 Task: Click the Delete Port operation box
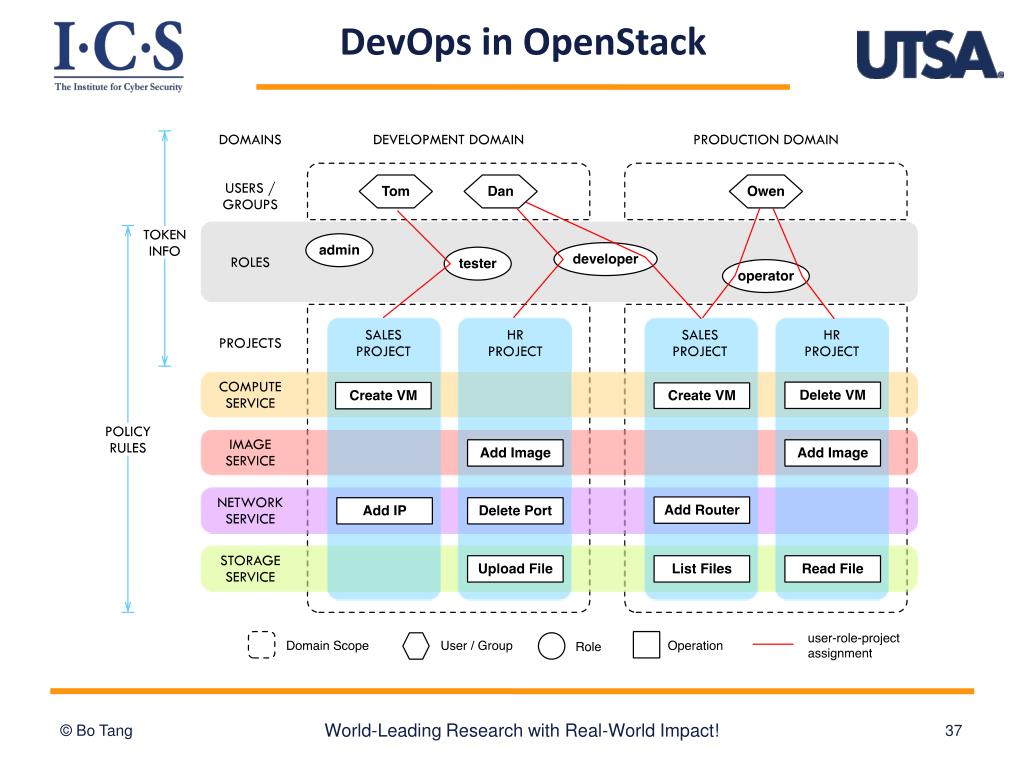(515, 511)
